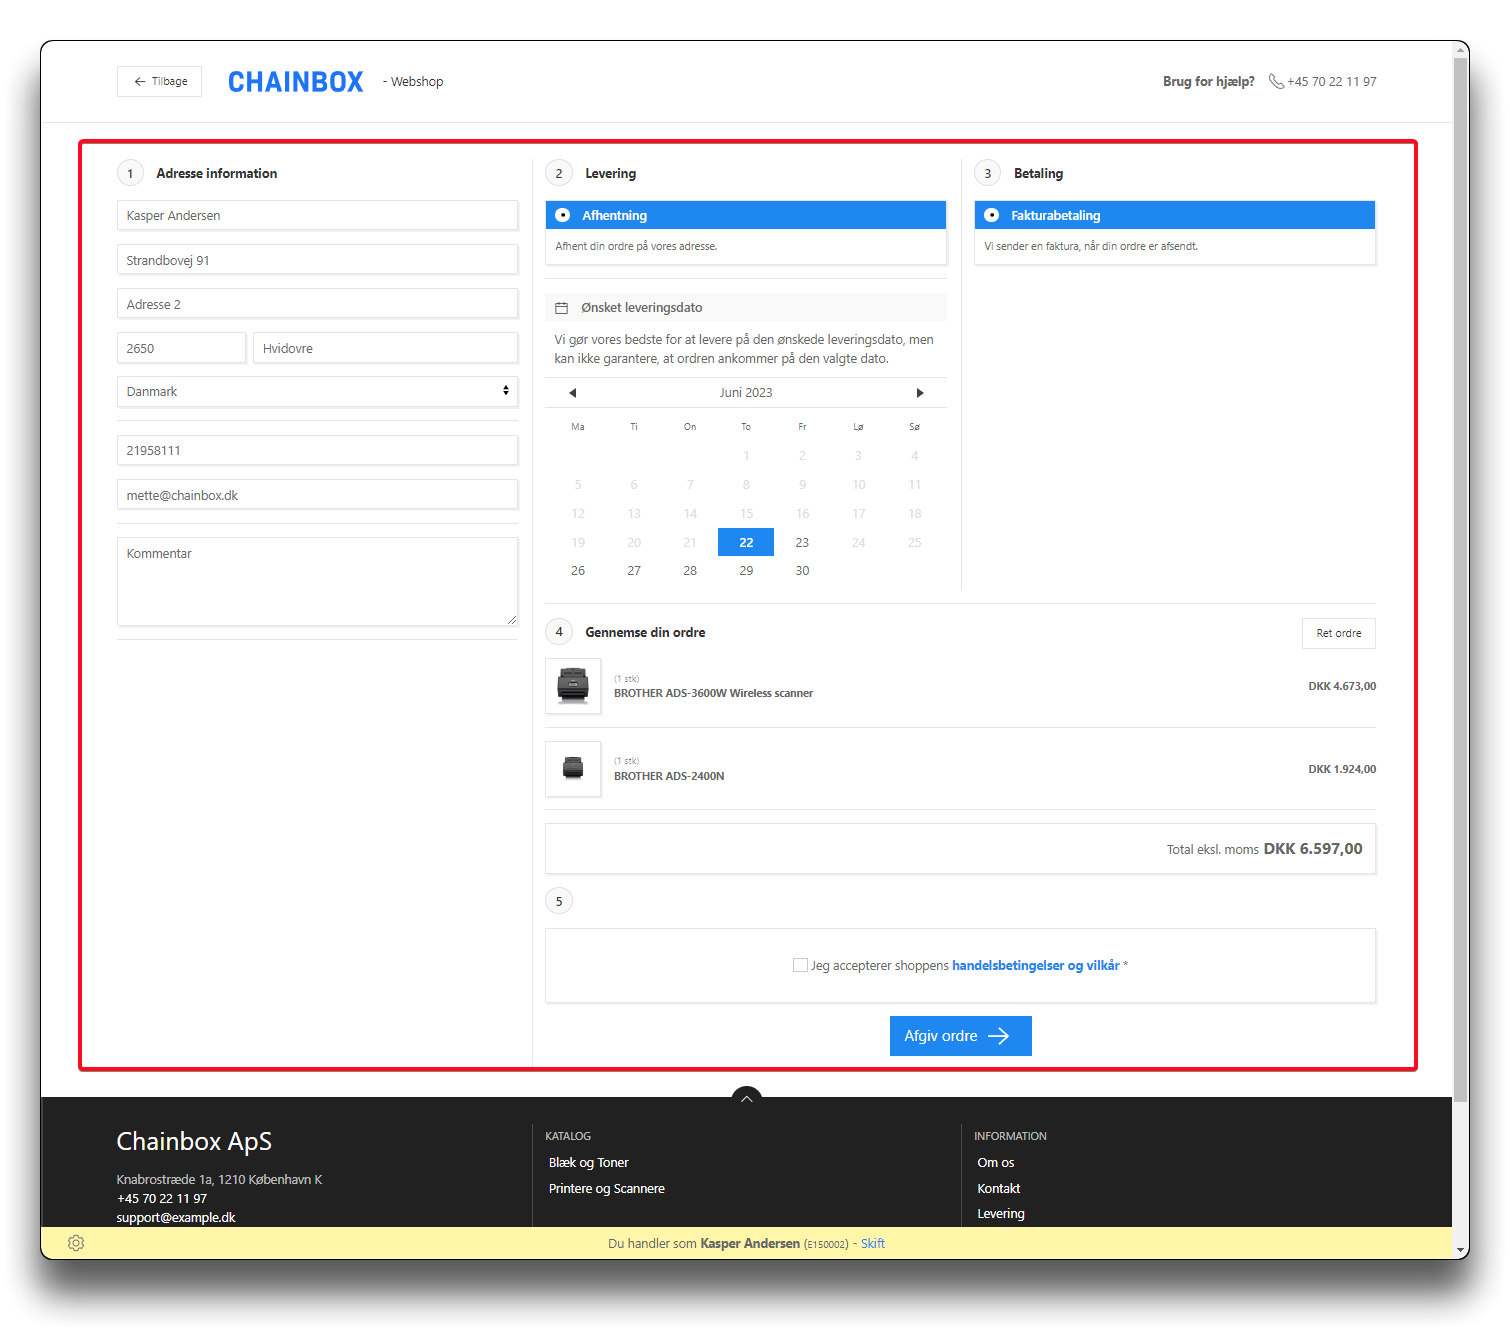
Task: Edit the city field Hvidovre
Action: [x=385, y=348]
